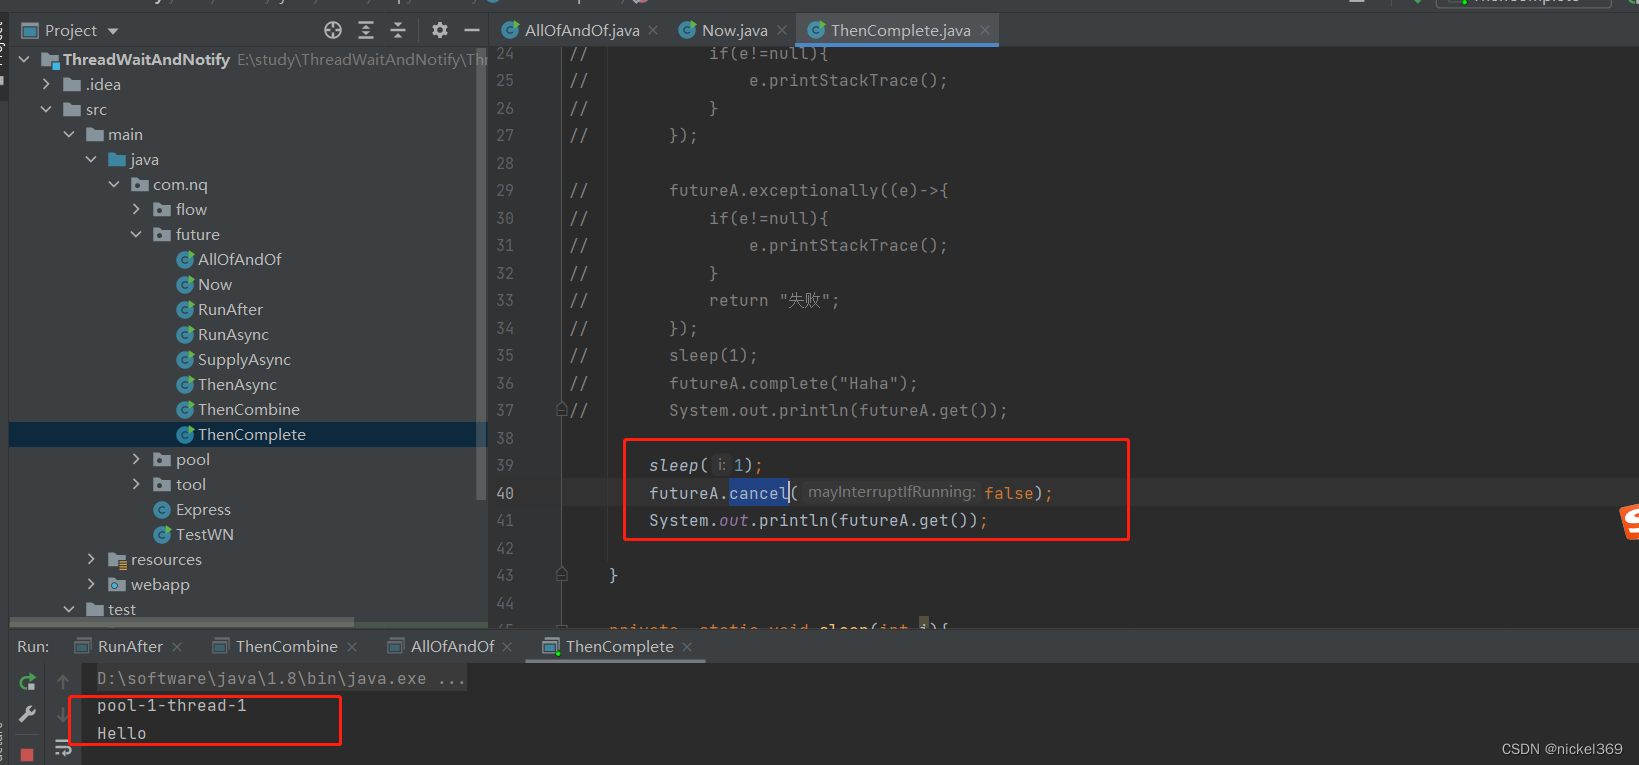Expand the webapp folder

click(x=91, y=585)
